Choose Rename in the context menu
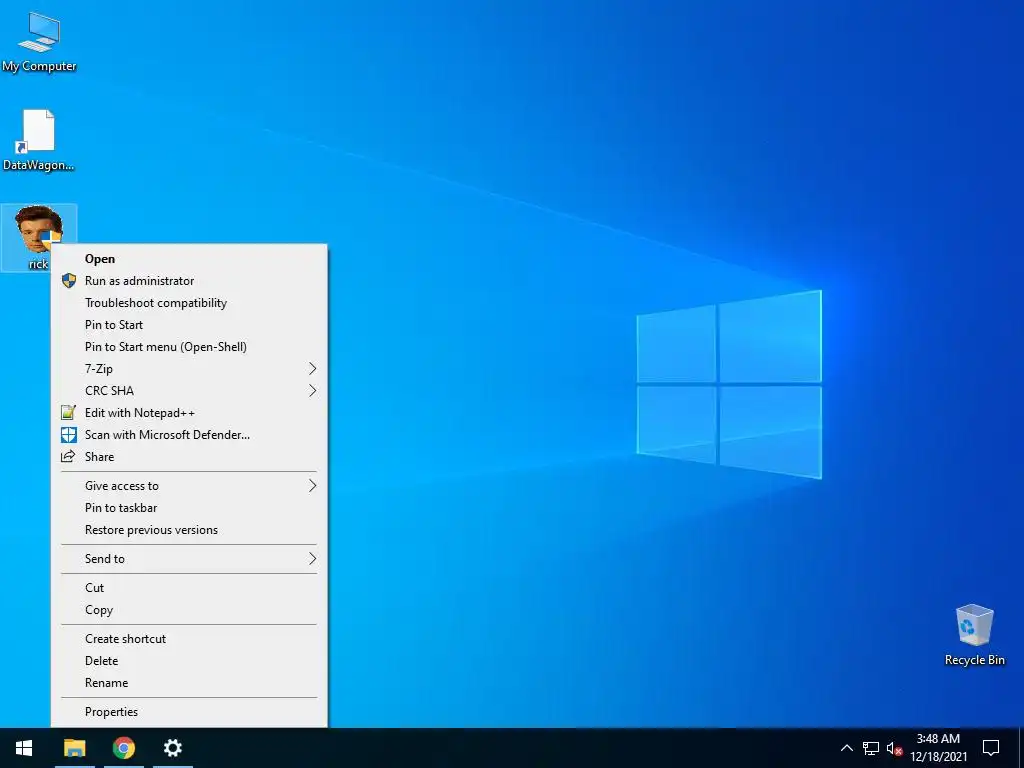 (x=189, y=683)
